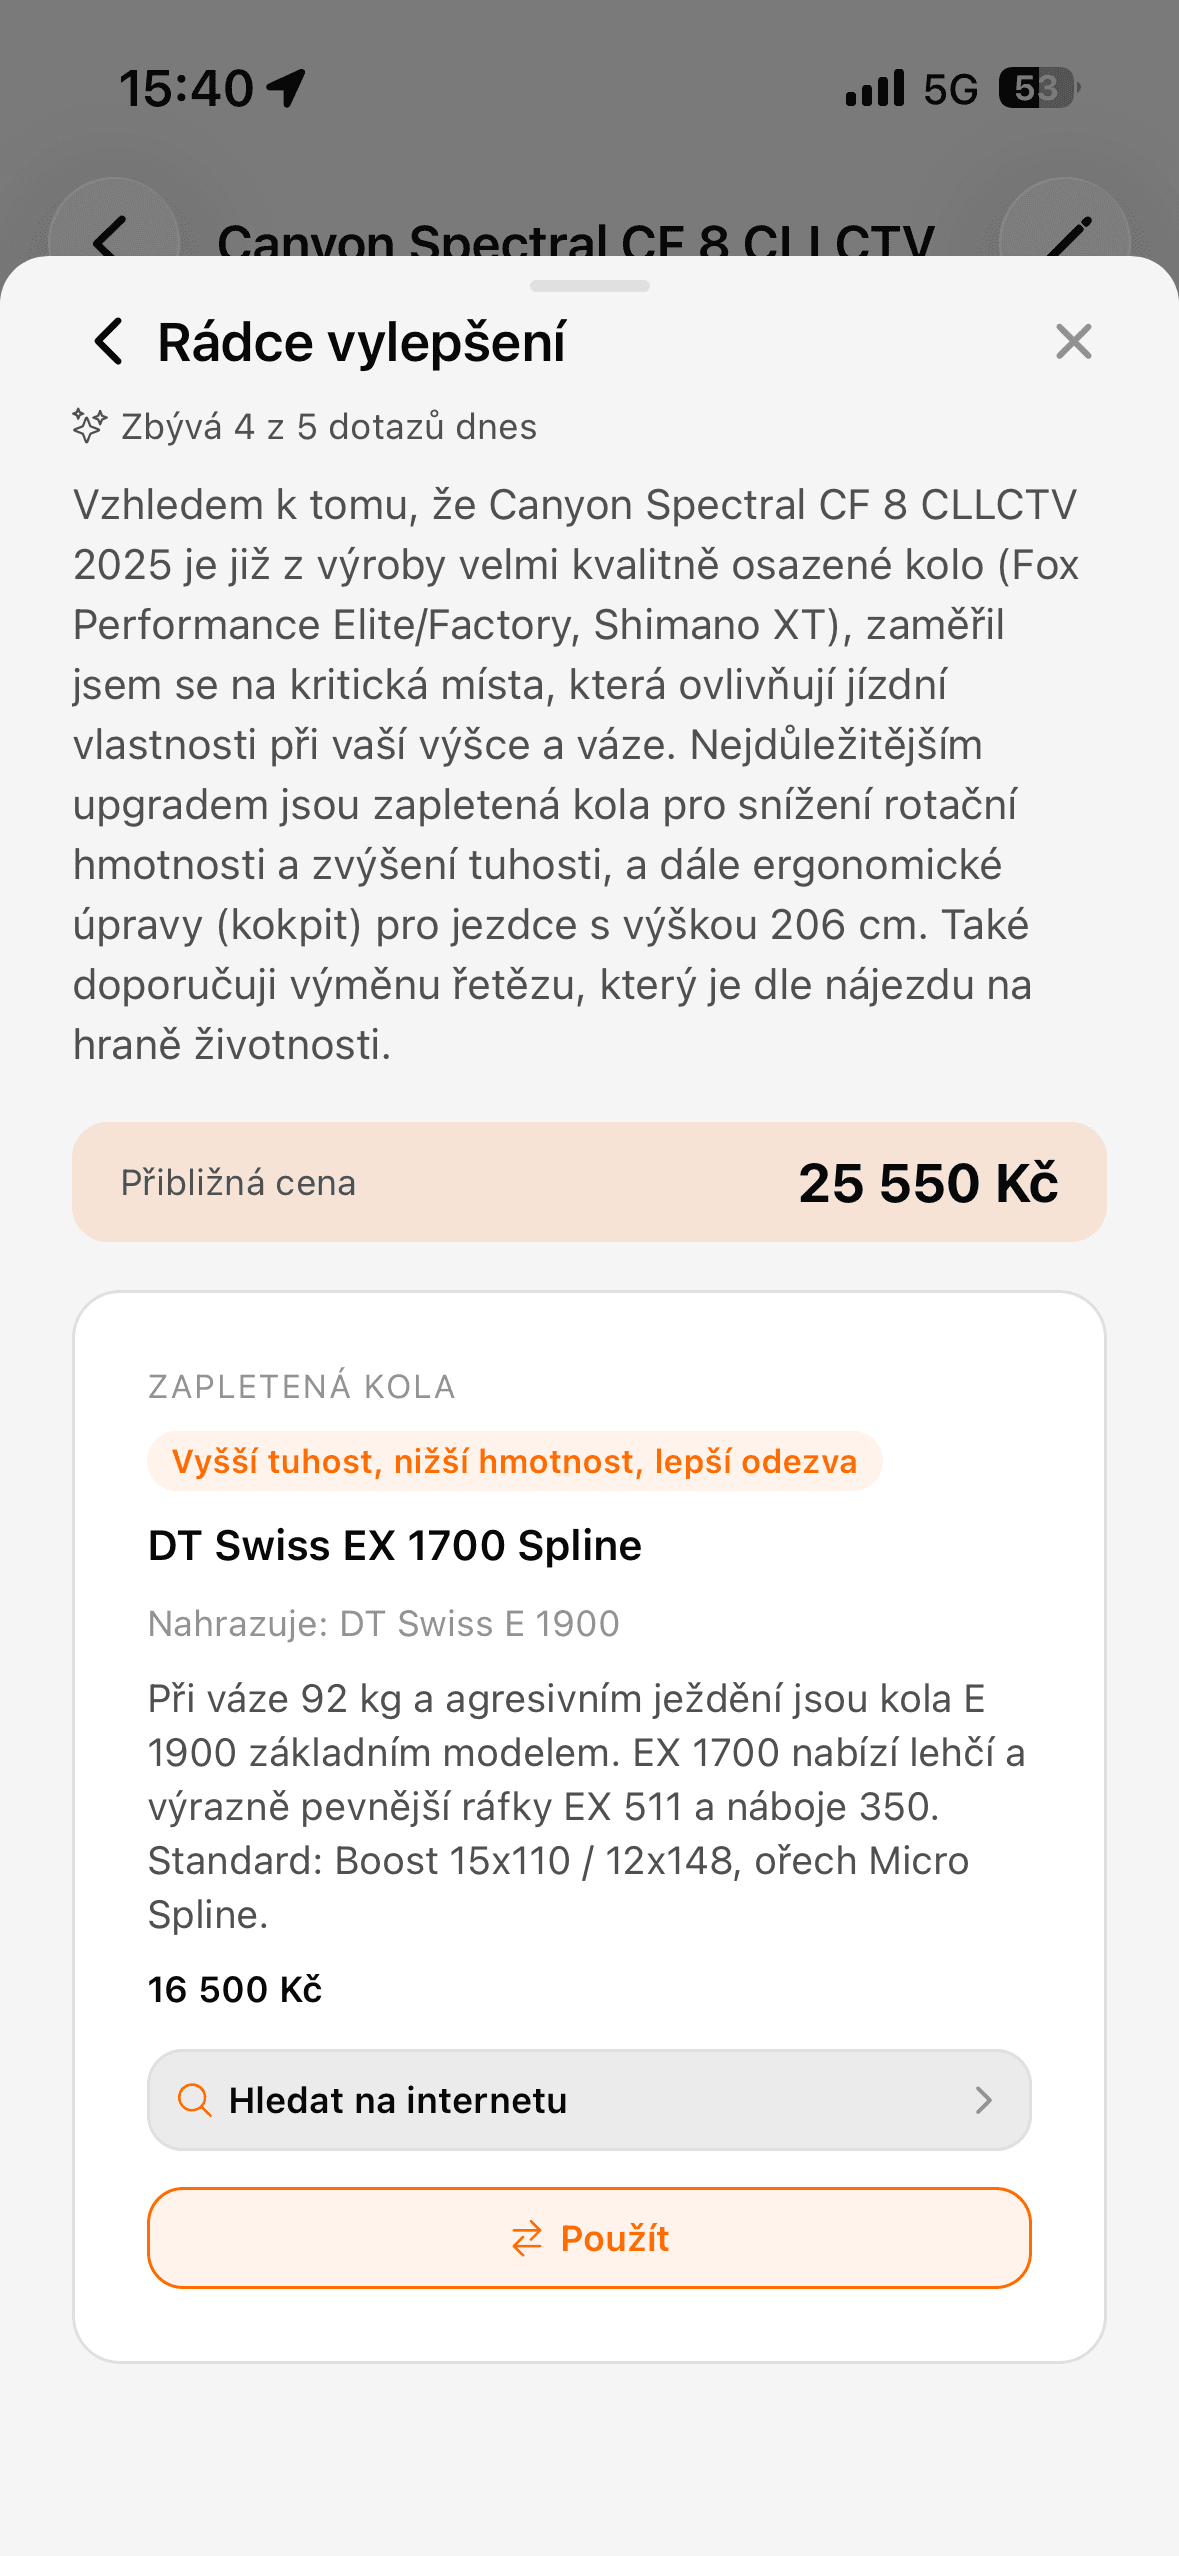
Task: Tap the ZAPLETENÁ KOLA category label
Action: coord(302,1387)
